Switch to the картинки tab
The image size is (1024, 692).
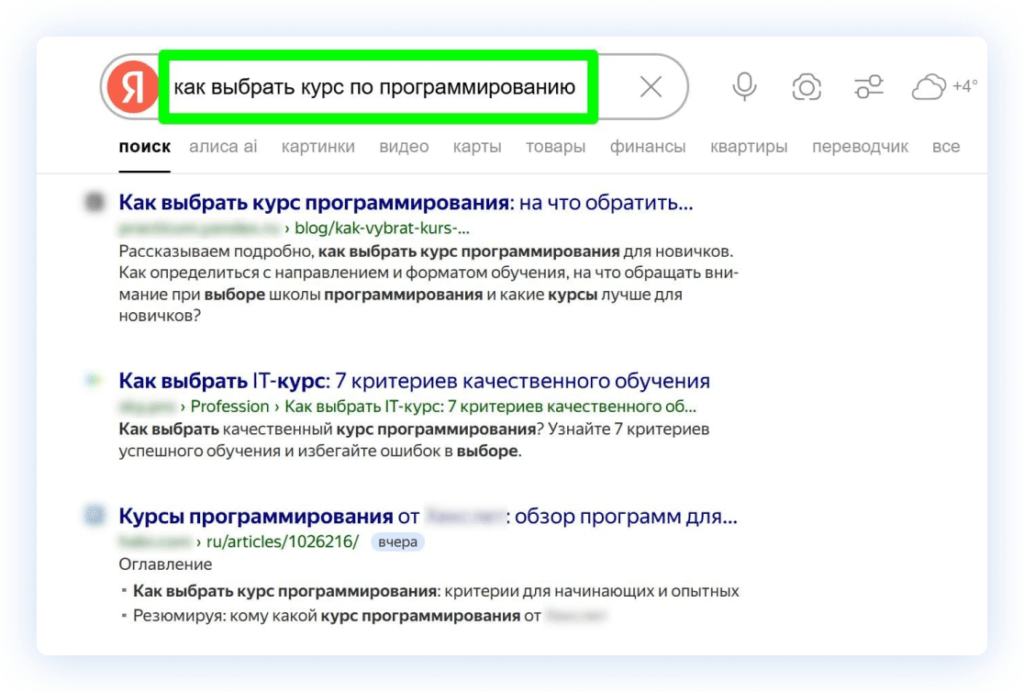coord(318,147)
